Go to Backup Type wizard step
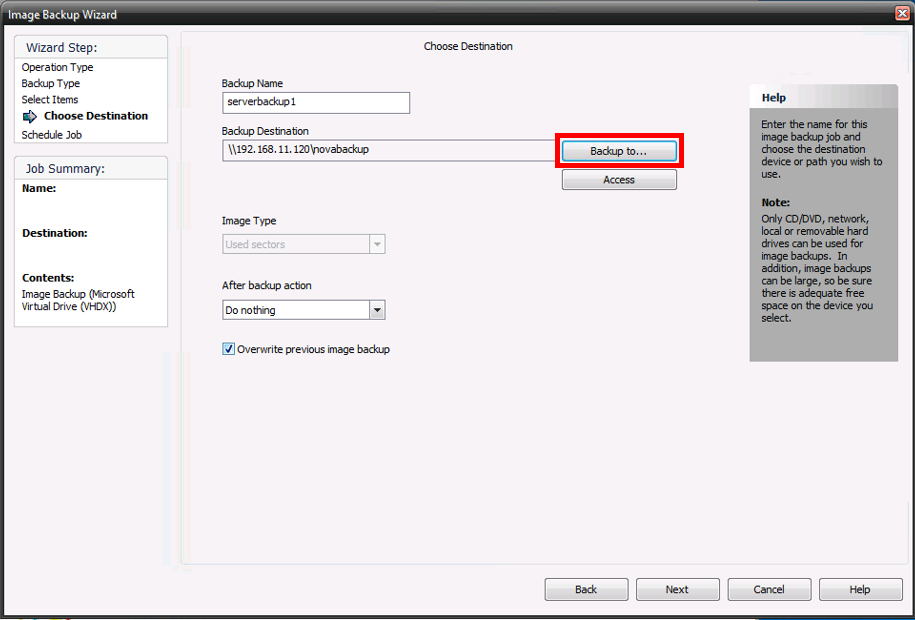Viewport: 915px width, 620px height. tap(51, 84)
